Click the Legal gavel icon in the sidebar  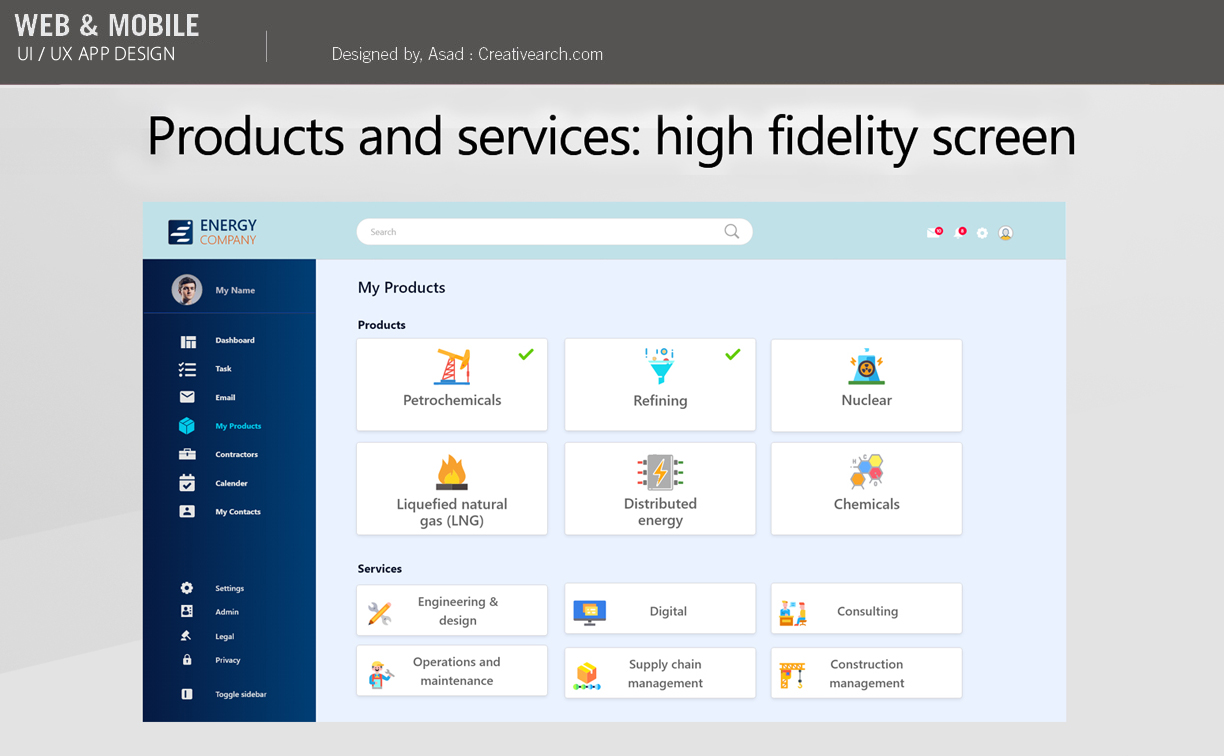coord(188,636)
